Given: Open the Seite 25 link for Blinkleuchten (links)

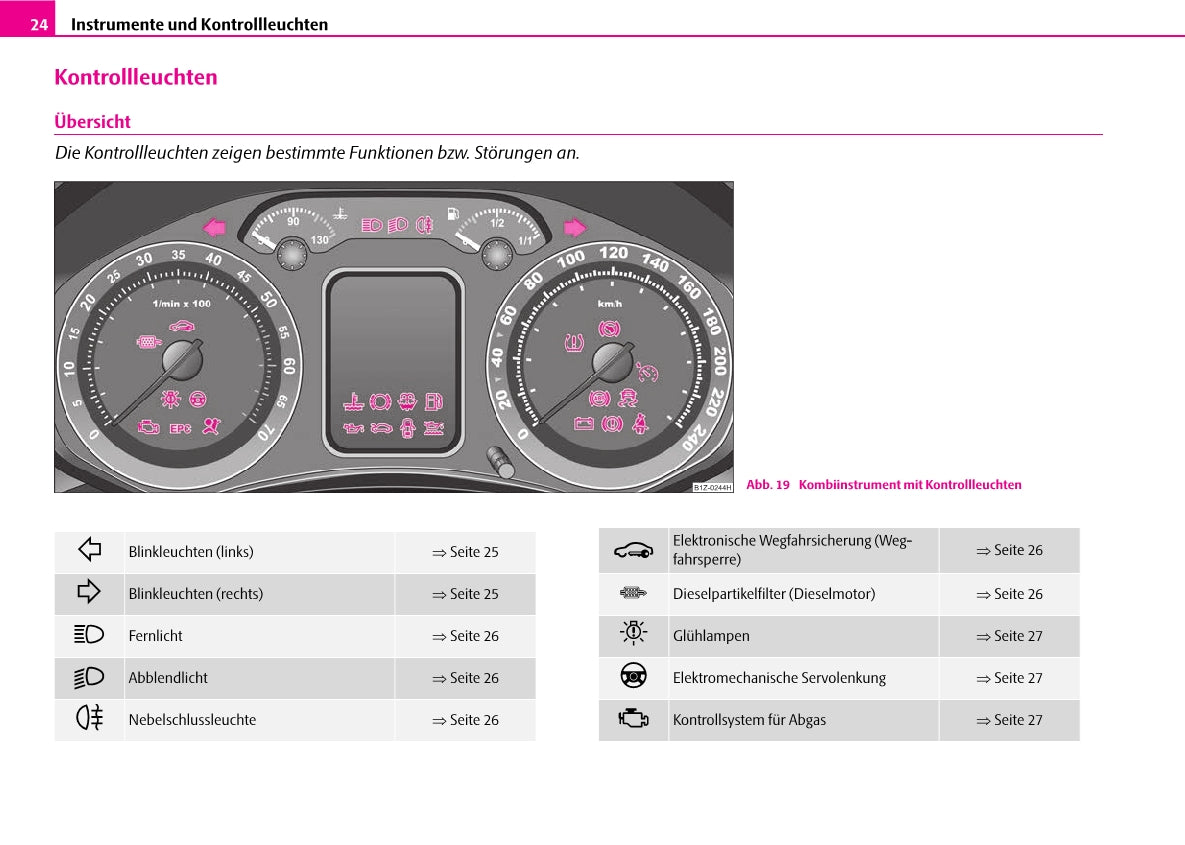Looking at the screenshot, I should (465, 552).
